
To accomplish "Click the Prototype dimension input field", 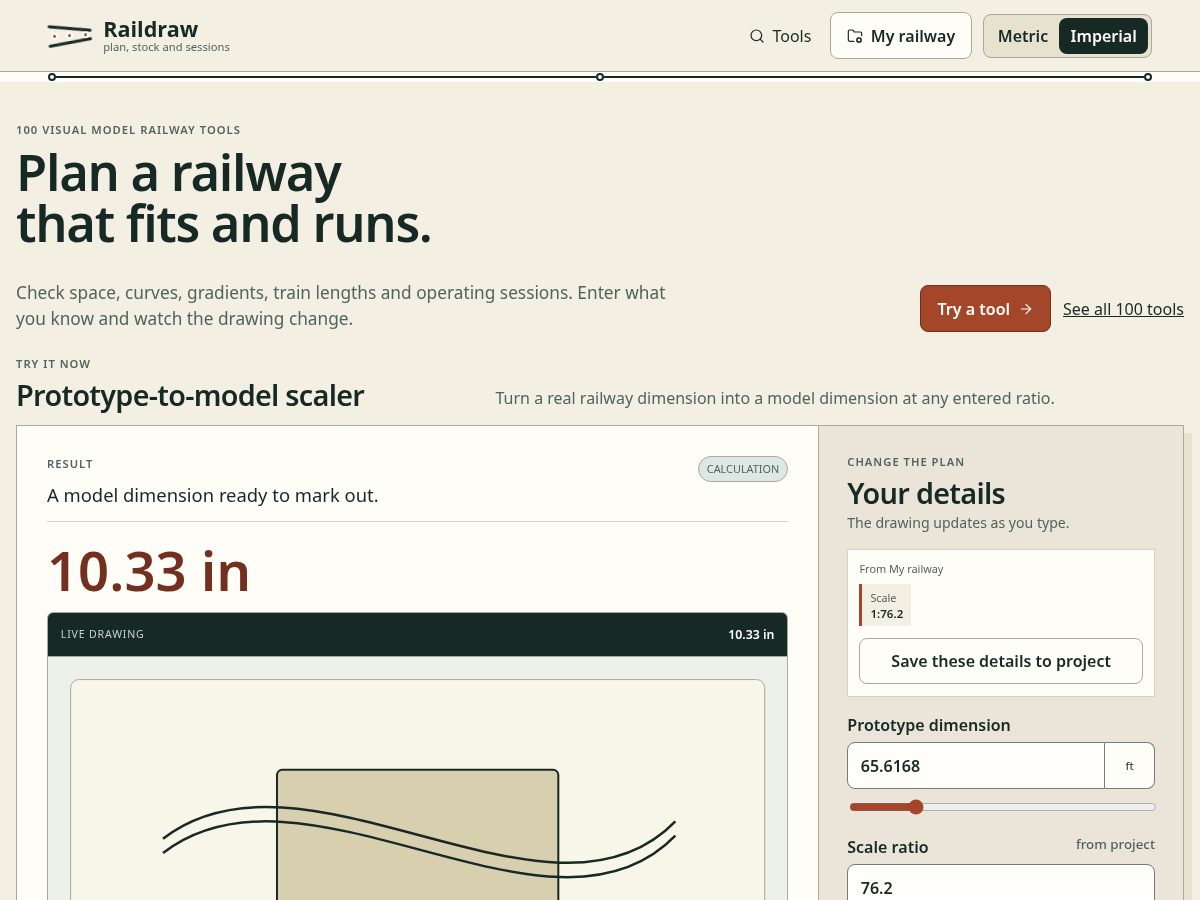I will [x=976, y=766].
